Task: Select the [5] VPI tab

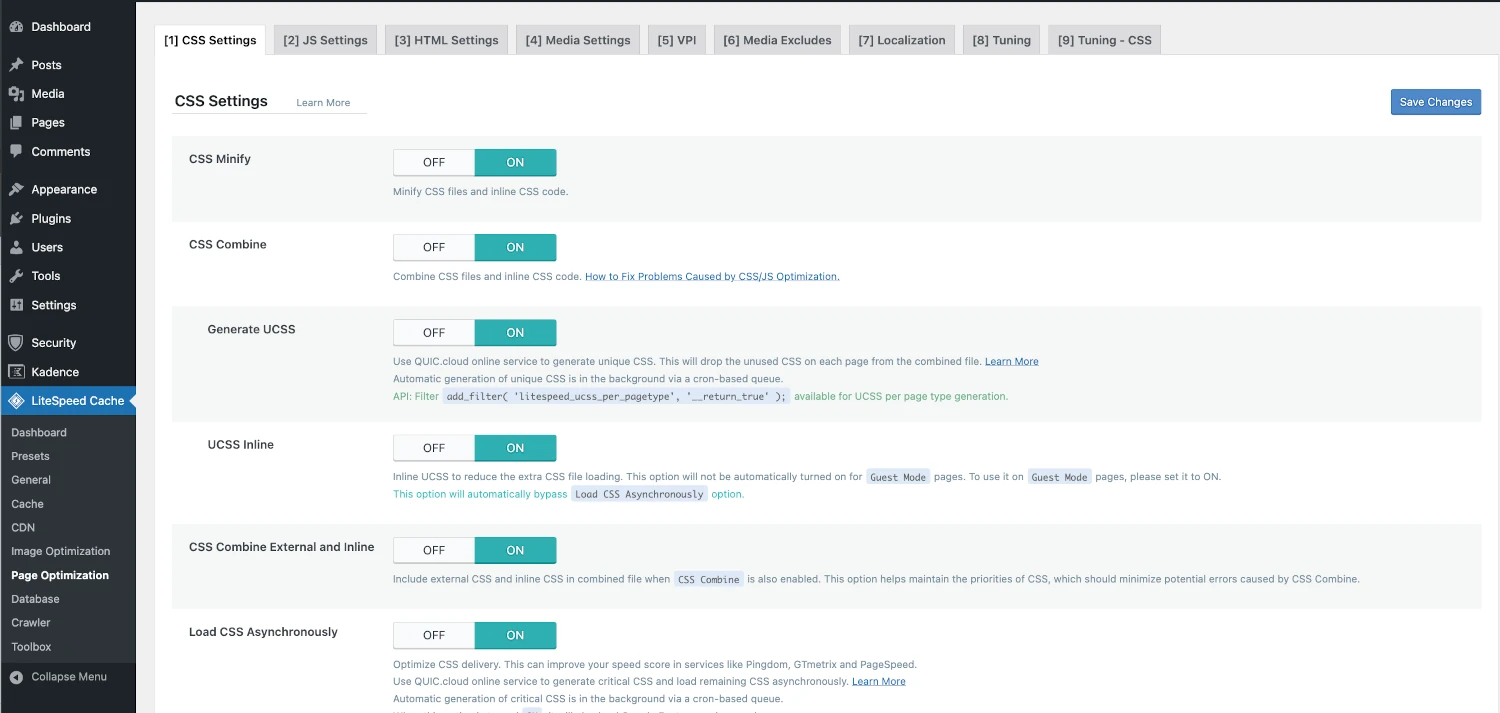Action: 677,40
